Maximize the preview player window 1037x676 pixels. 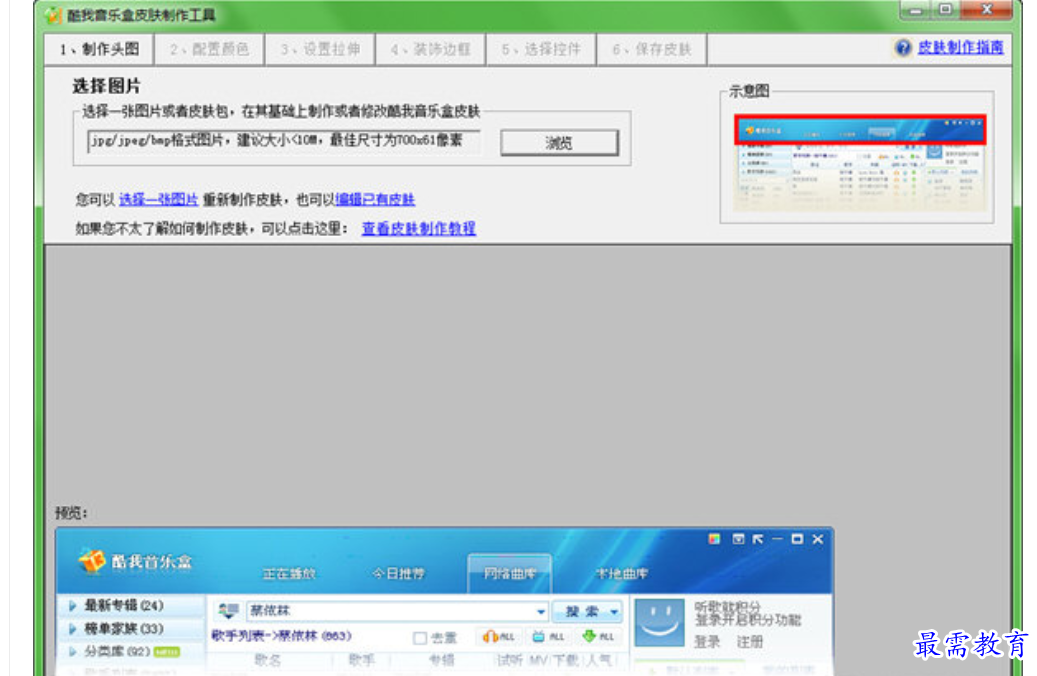797,539
